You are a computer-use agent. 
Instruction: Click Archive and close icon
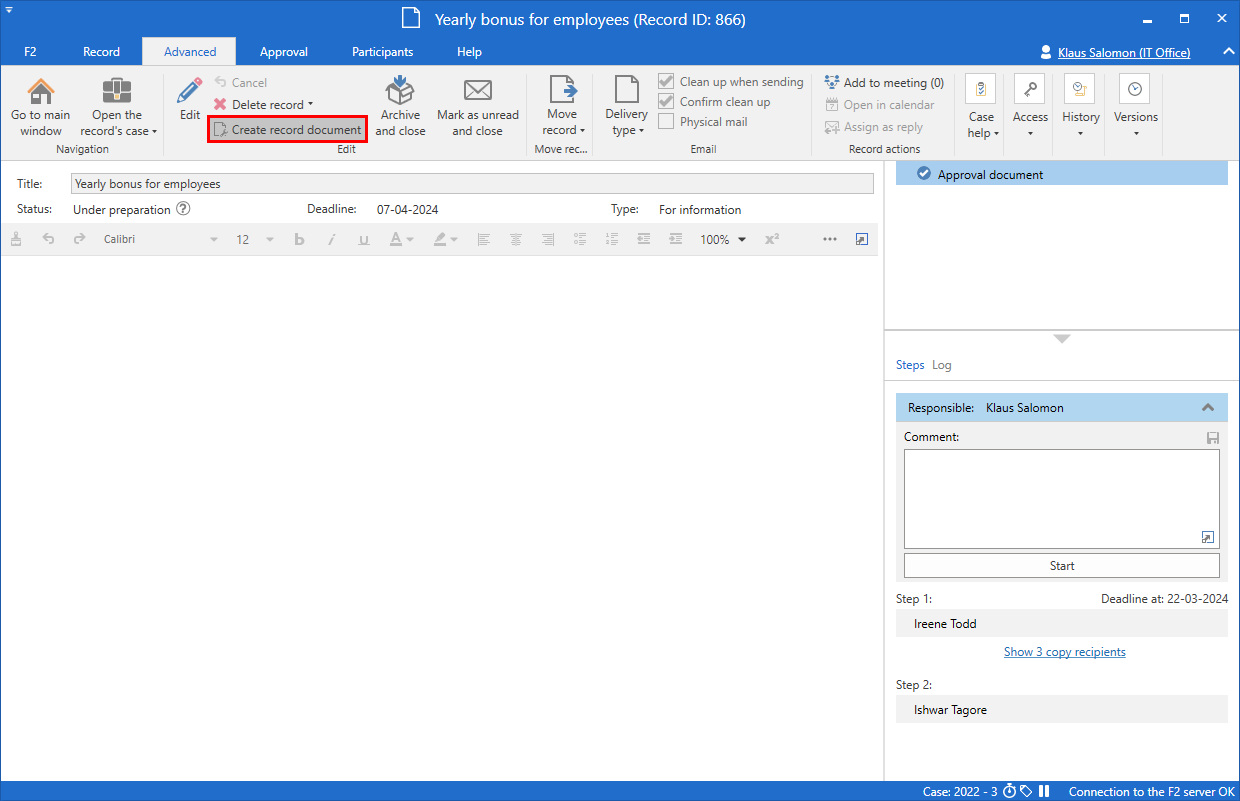click(400, 91)
